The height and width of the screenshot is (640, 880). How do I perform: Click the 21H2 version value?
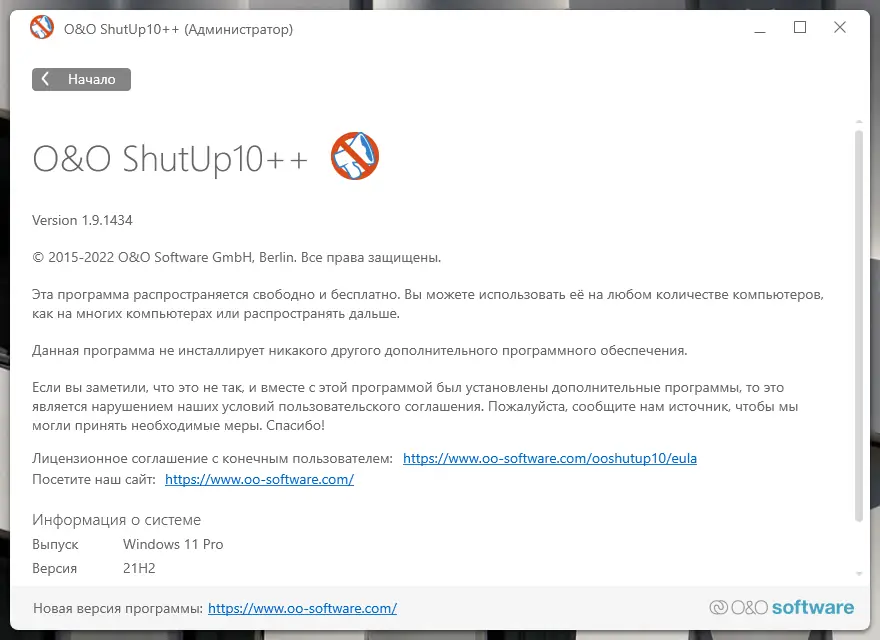tap(139, 568)
